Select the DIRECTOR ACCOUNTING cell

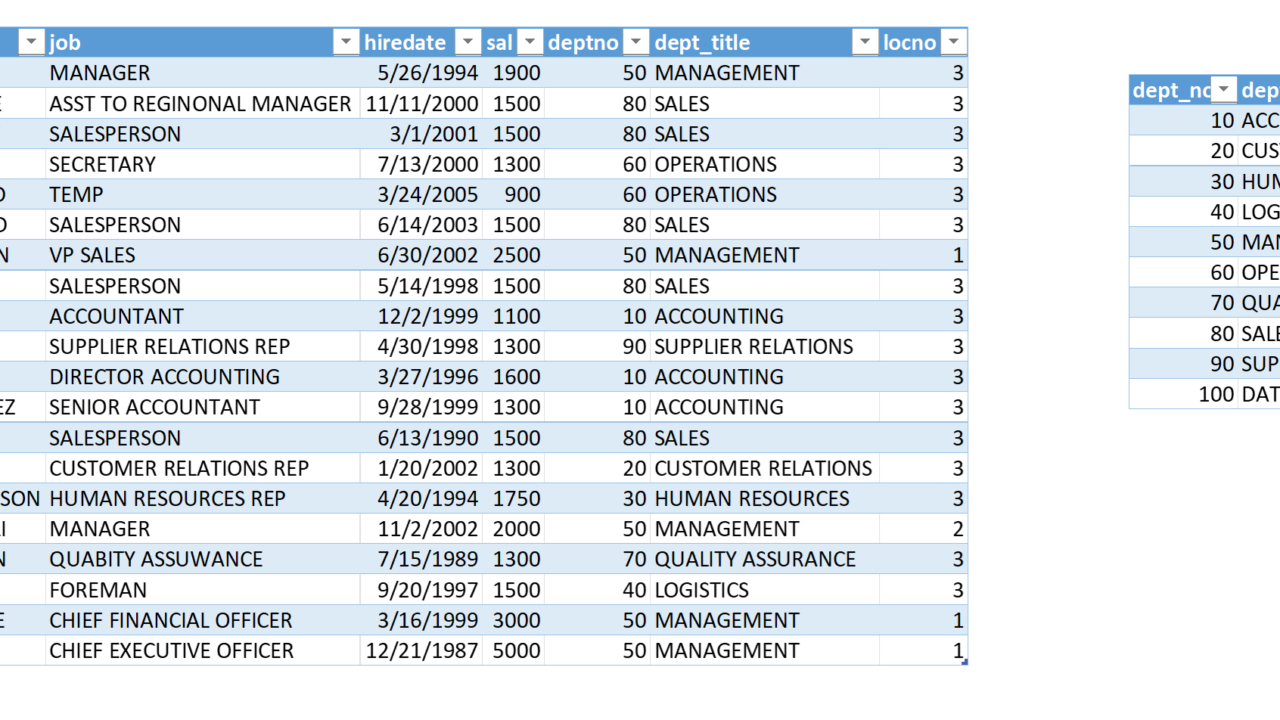(x=203, y=377)
